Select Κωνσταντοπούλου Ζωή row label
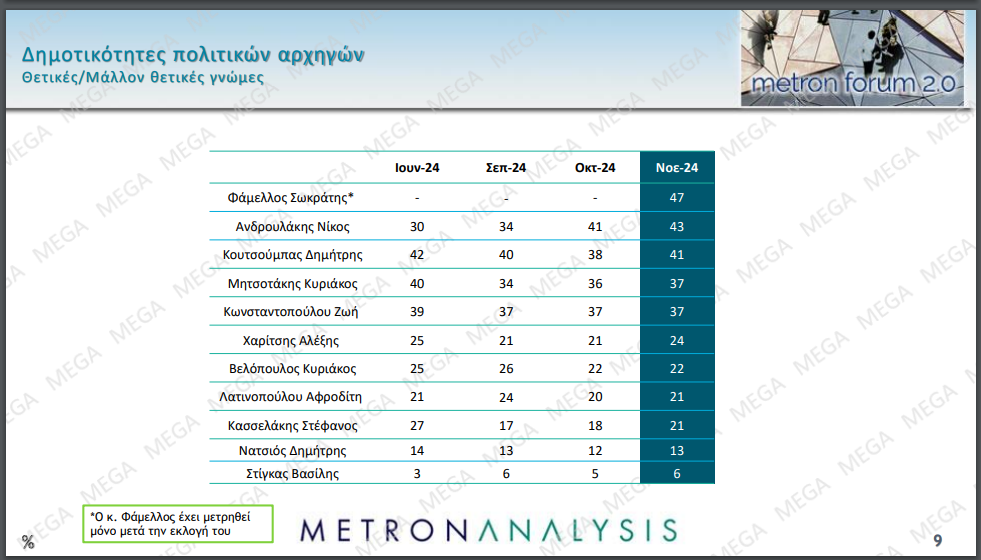This screenshot has height=560, width=981. (291, 312)
